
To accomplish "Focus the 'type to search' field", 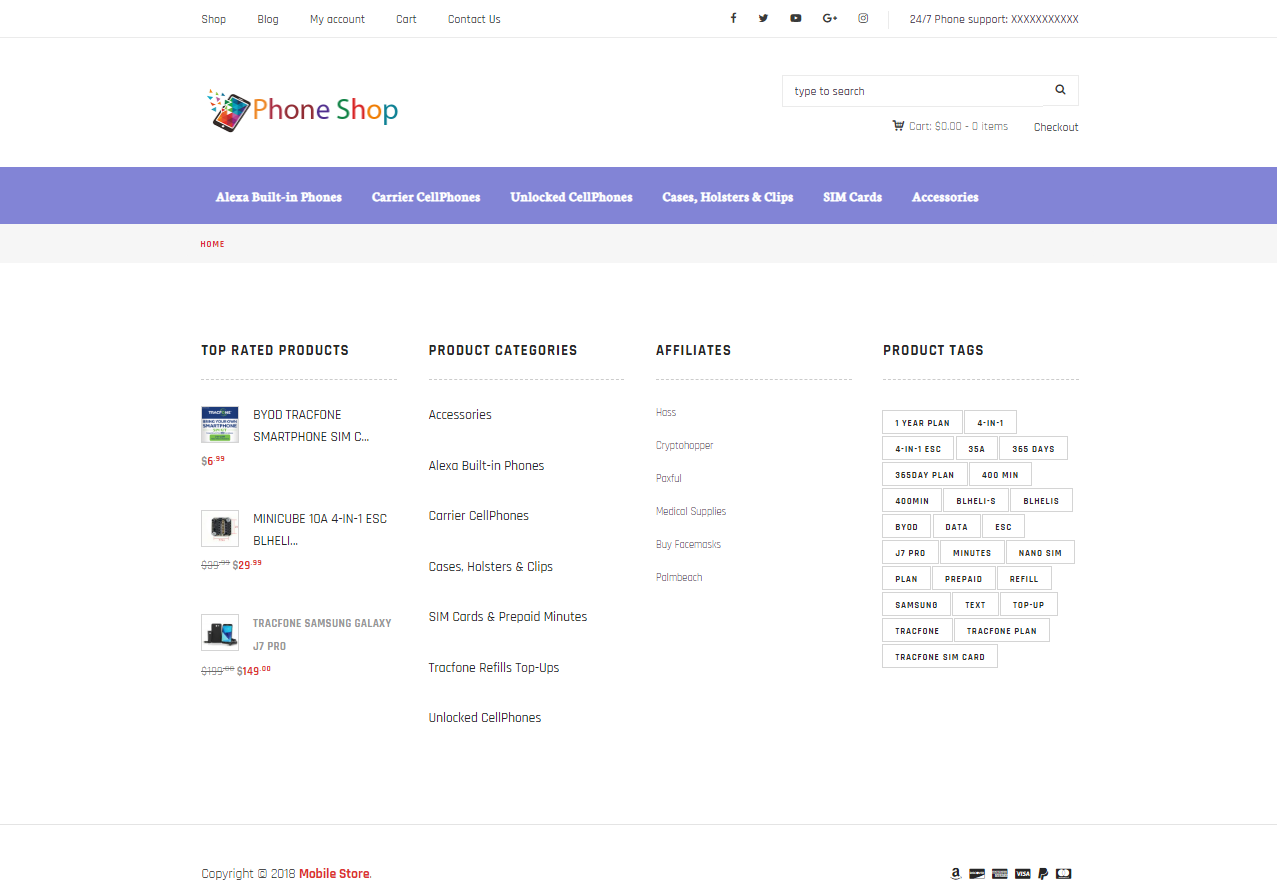I will click(x=913, y=91).
